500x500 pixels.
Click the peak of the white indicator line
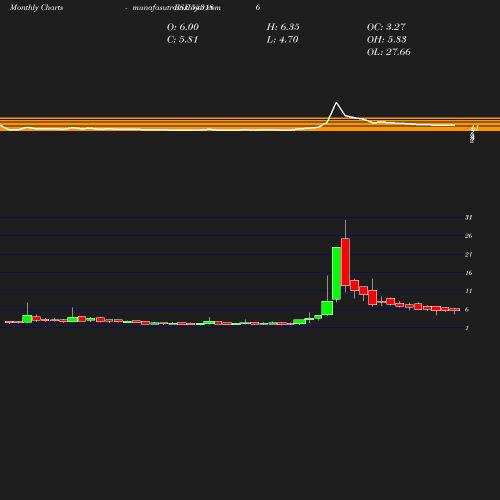(x=336, y=103)
